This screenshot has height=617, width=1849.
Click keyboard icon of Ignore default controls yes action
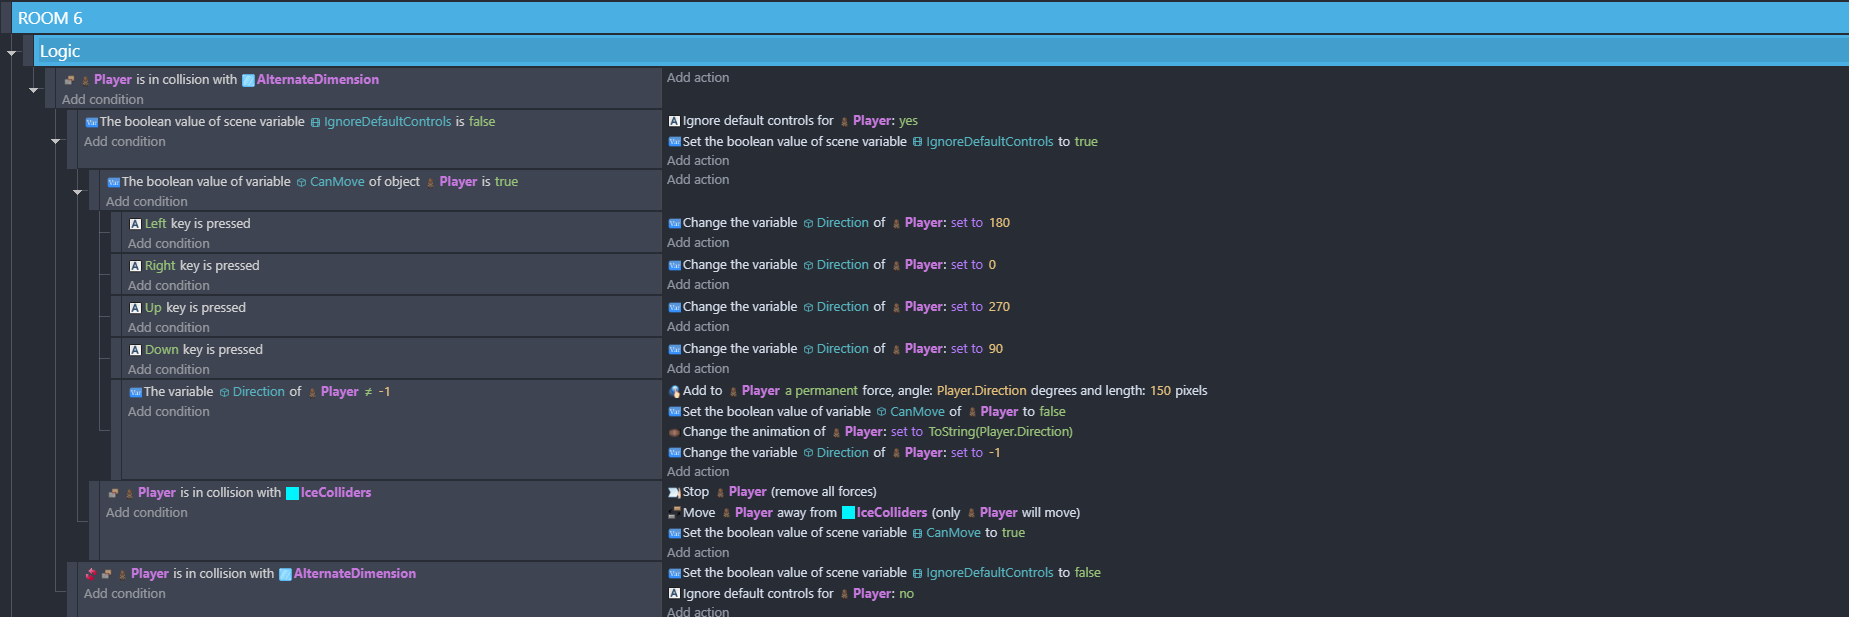[674, 121]
